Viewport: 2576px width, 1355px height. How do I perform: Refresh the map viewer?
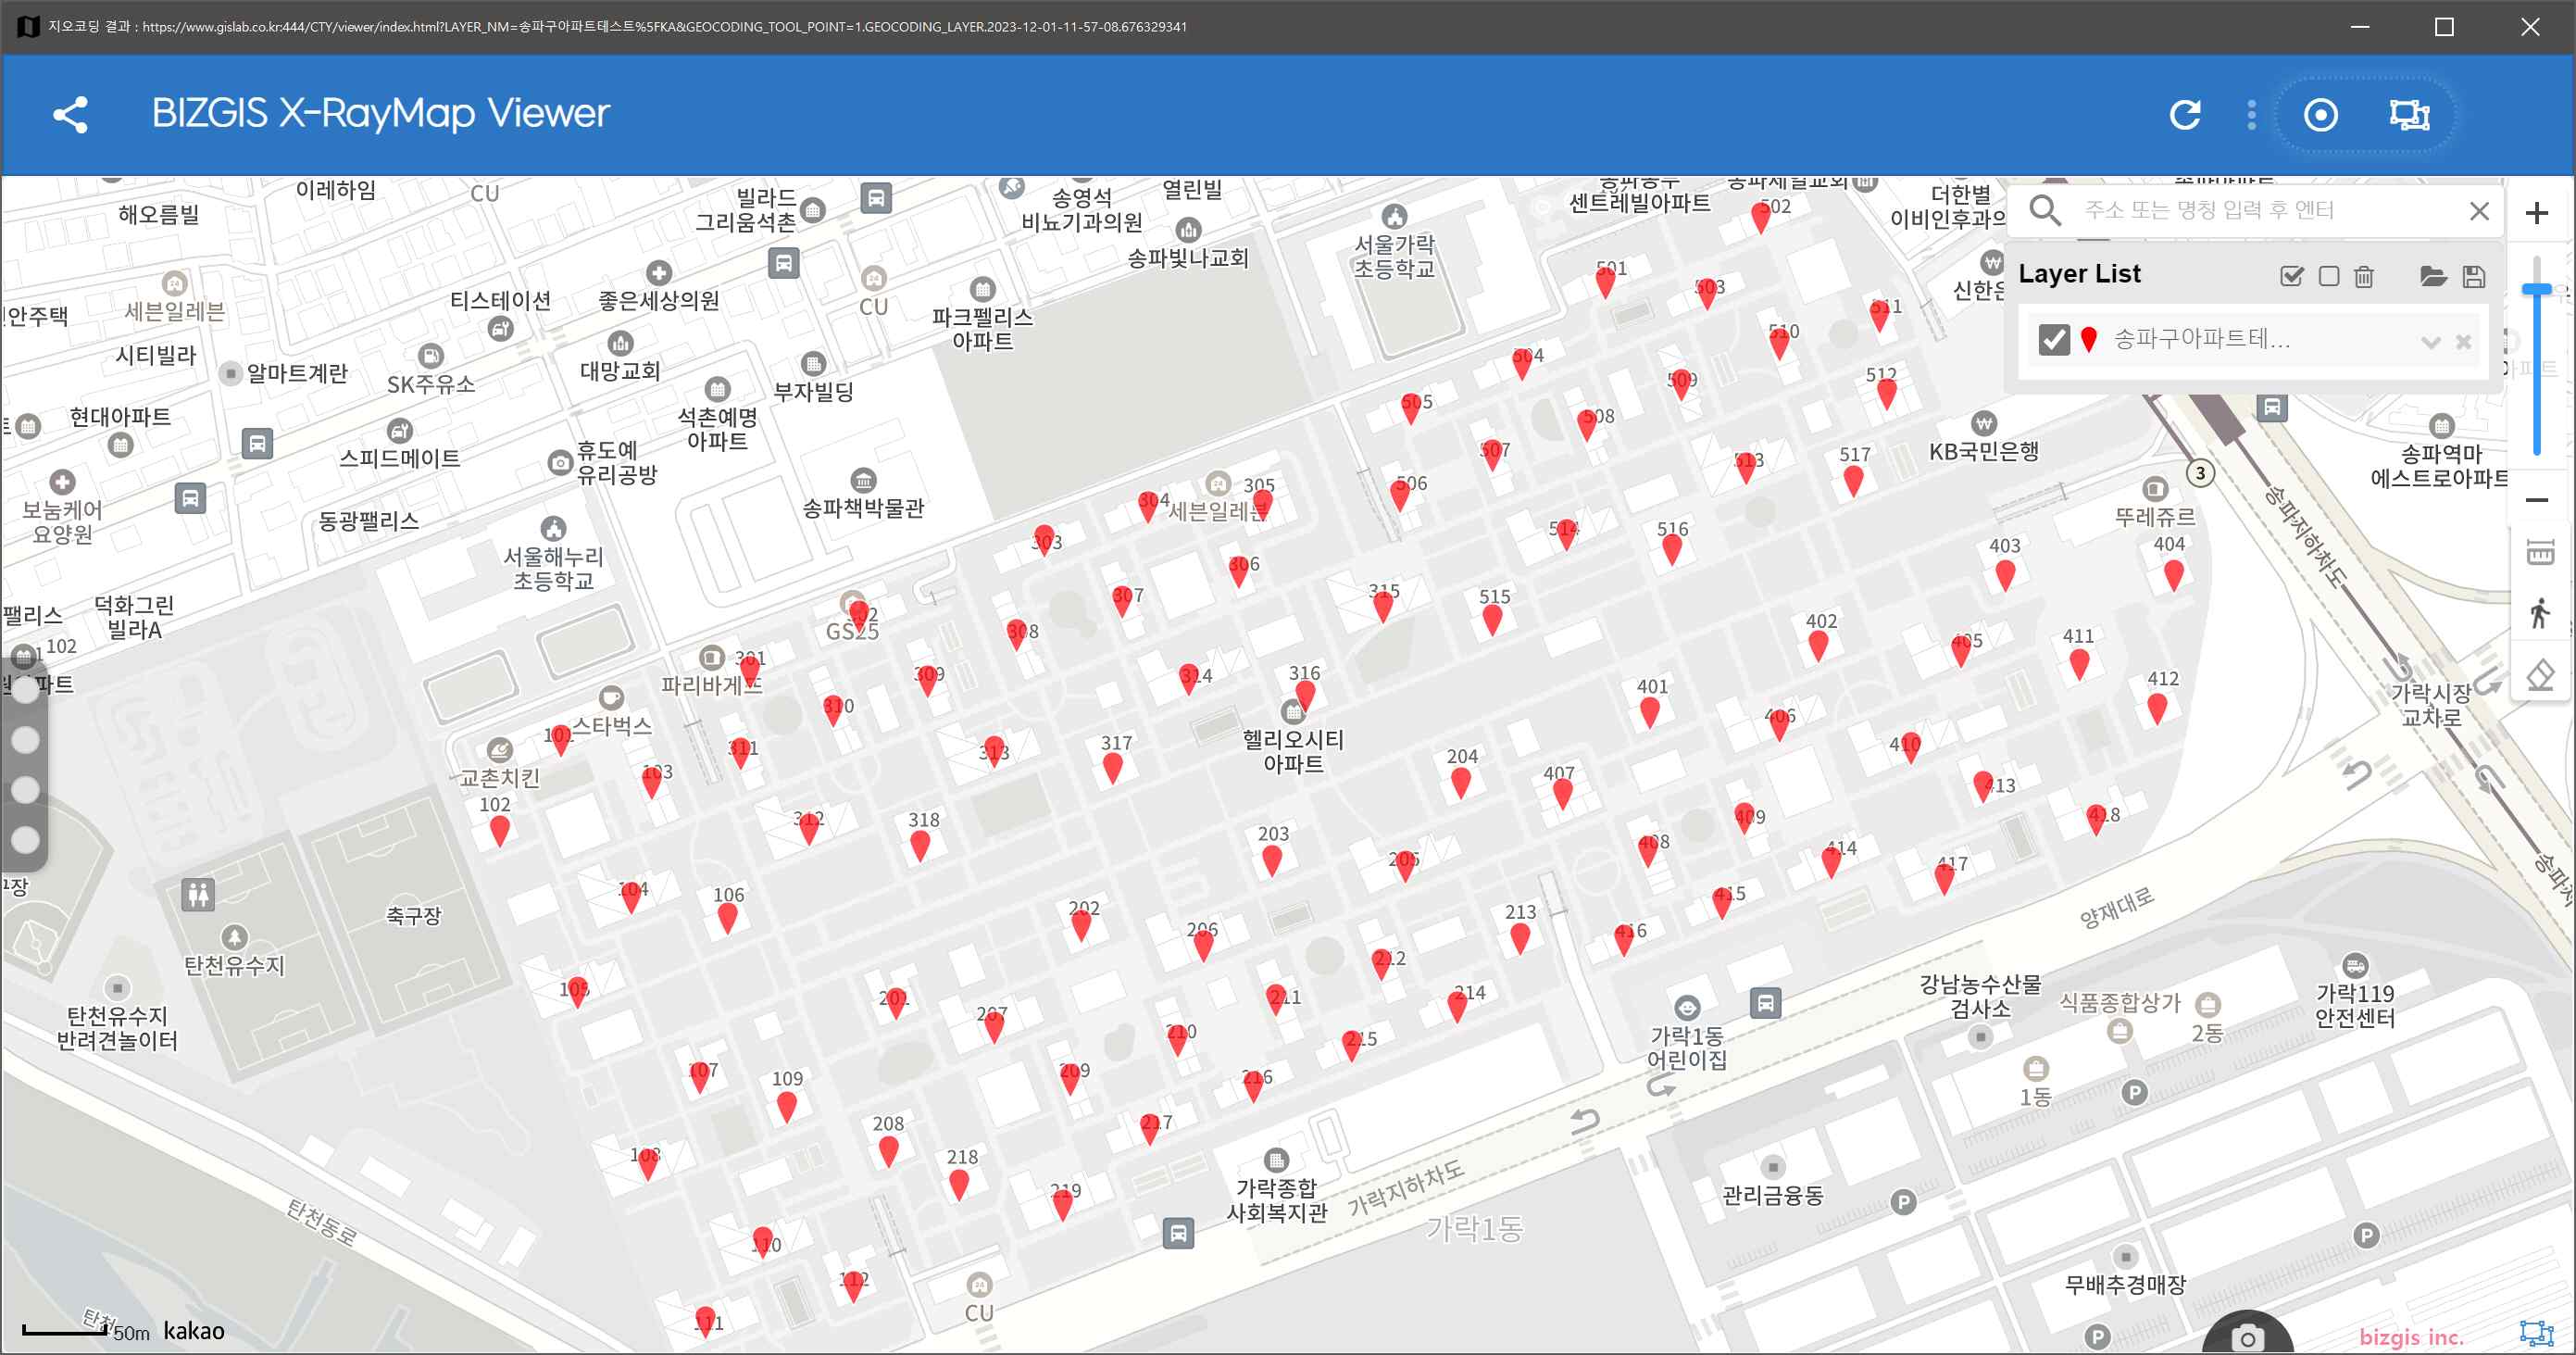coord(2184,115)
